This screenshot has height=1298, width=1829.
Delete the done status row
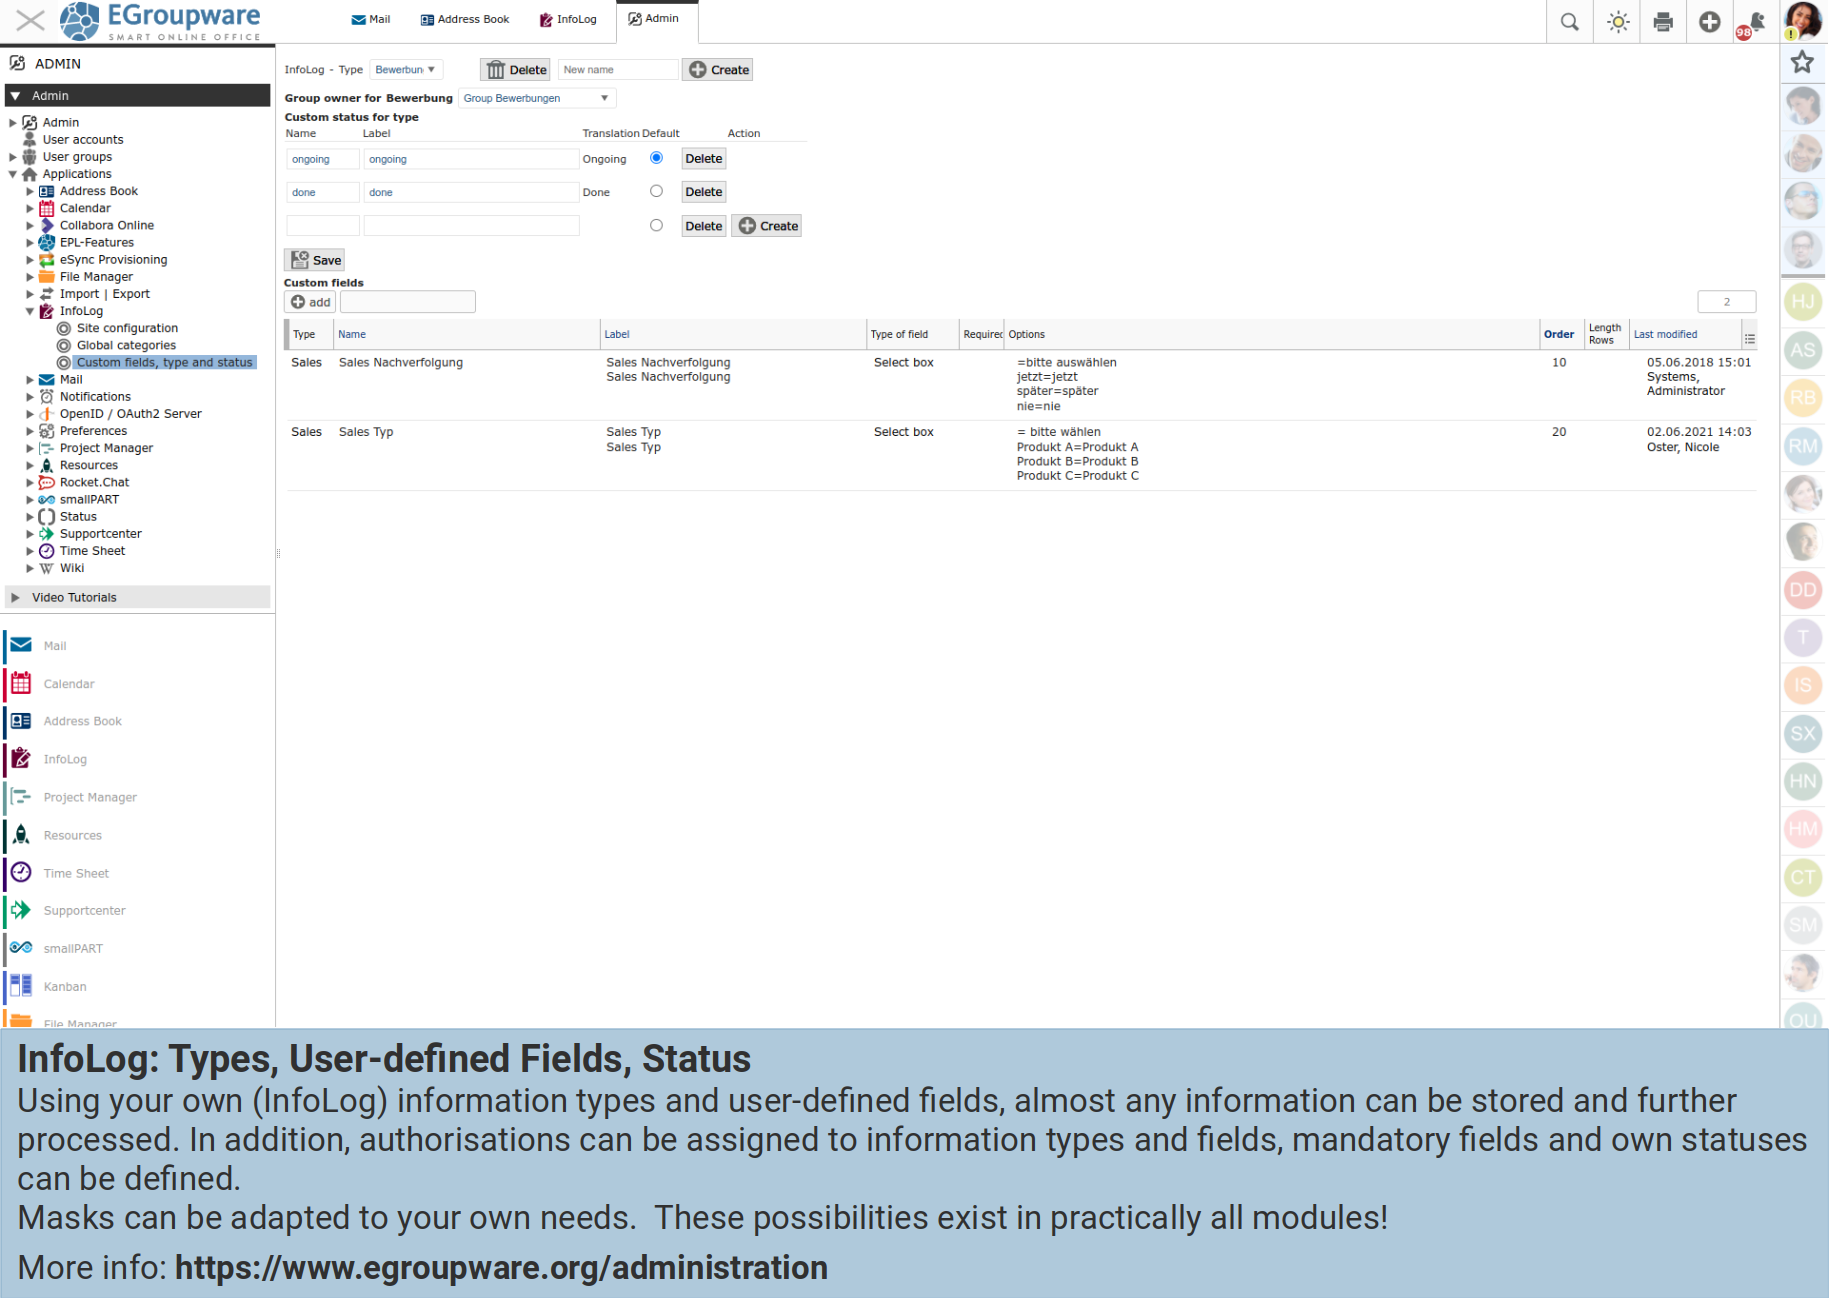703,192
